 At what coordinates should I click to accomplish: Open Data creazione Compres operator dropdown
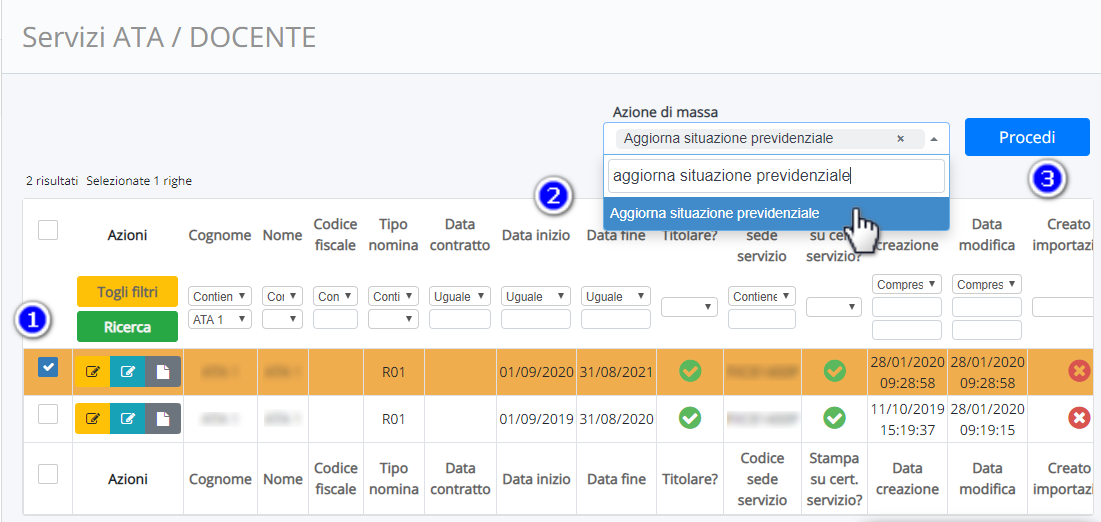[x=906, y=284]
